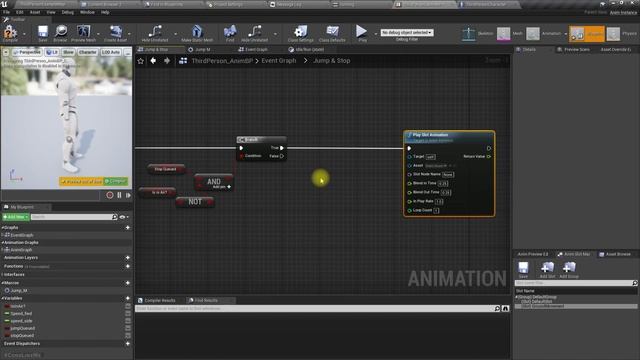Navigate forward in graph history
Image resolution: width=640 pixels, height=360 pixels.
click(x=167, y=60)
